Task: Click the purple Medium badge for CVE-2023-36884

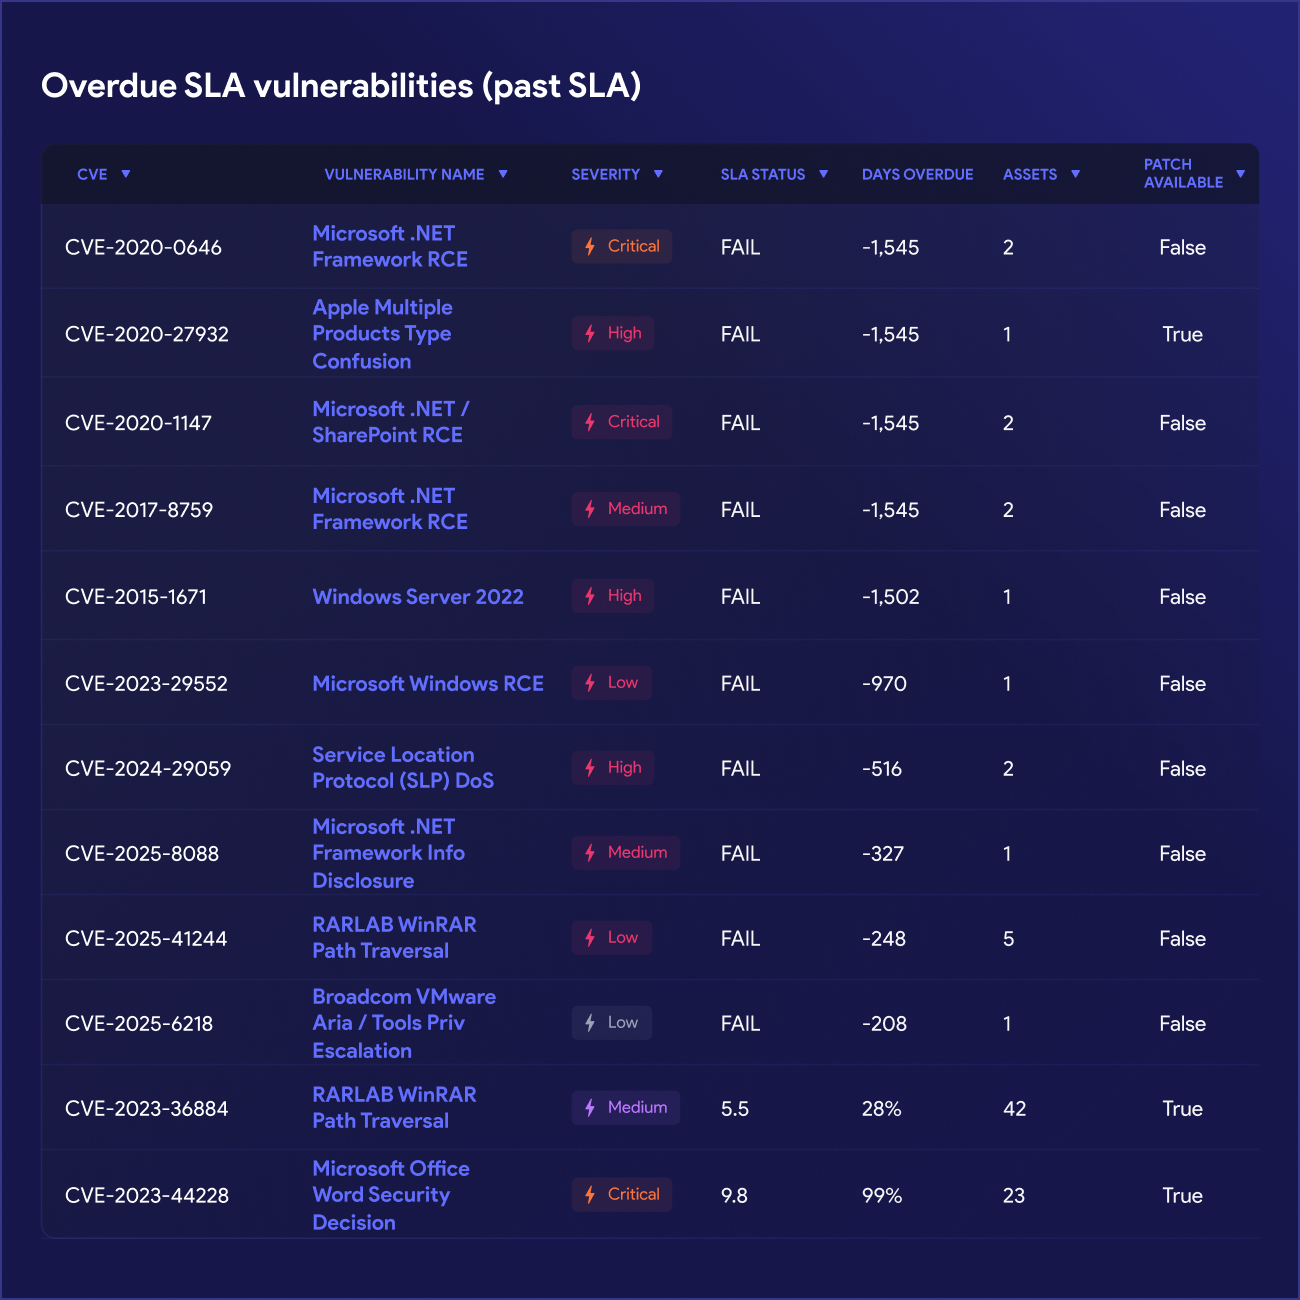Action: (x=625, y=1108)
